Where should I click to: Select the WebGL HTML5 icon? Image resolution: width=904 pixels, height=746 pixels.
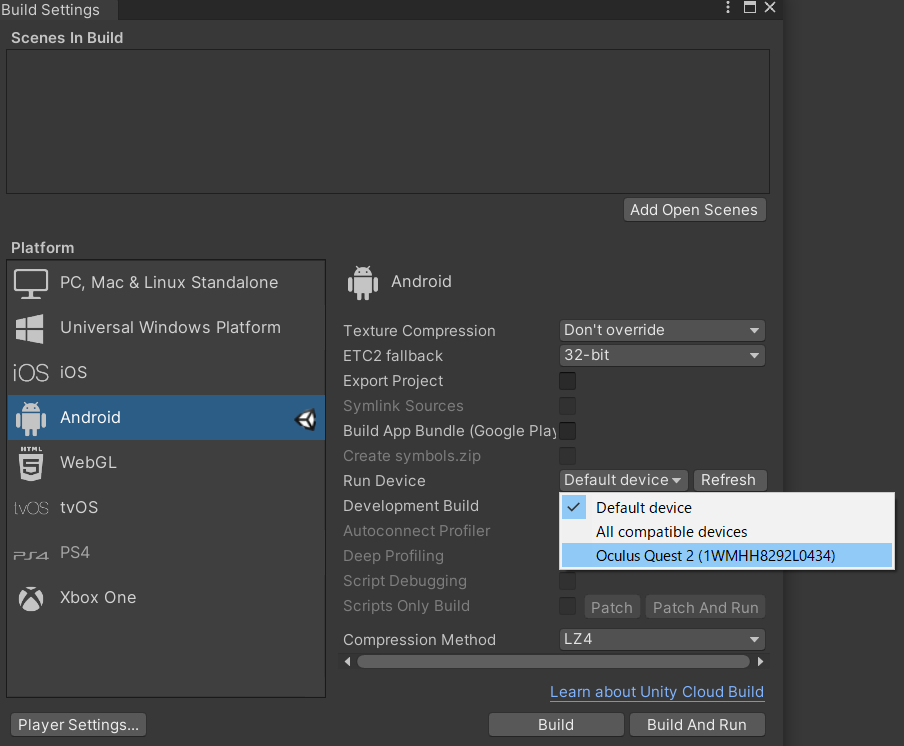click(31, 463)
